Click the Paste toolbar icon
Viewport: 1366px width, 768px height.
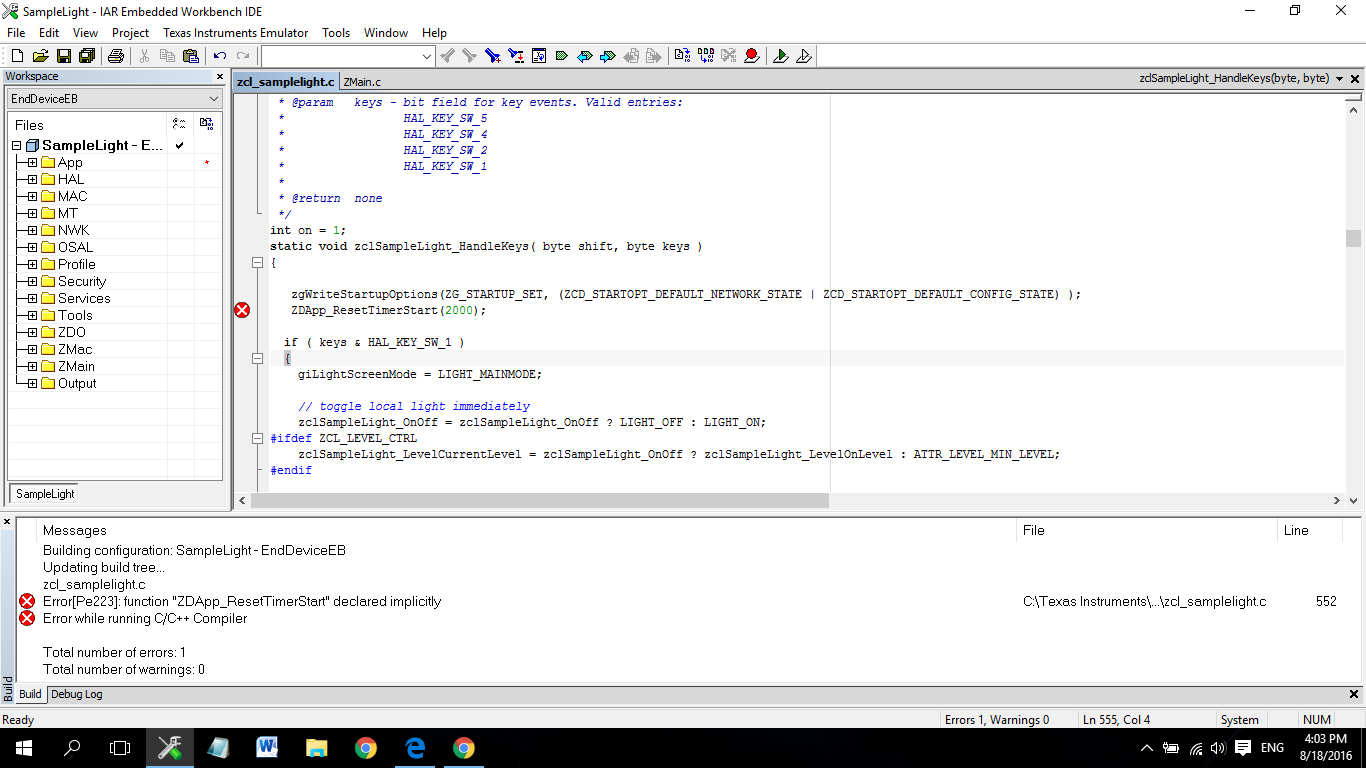(x=190, y=56)
